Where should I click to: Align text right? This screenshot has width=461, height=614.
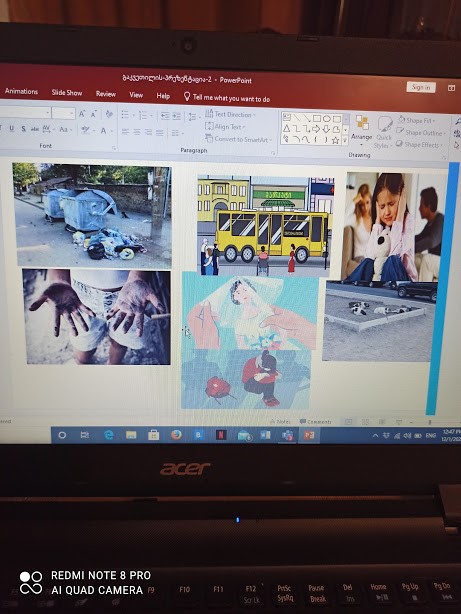point(148,133)
